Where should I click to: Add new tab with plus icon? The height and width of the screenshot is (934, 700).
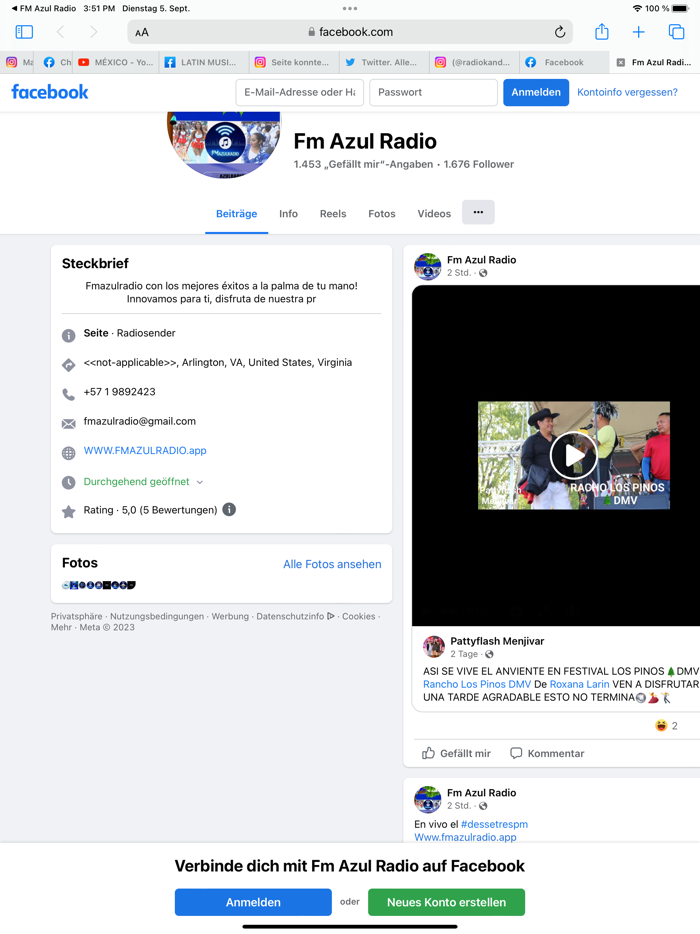click(x=638, y=32)
